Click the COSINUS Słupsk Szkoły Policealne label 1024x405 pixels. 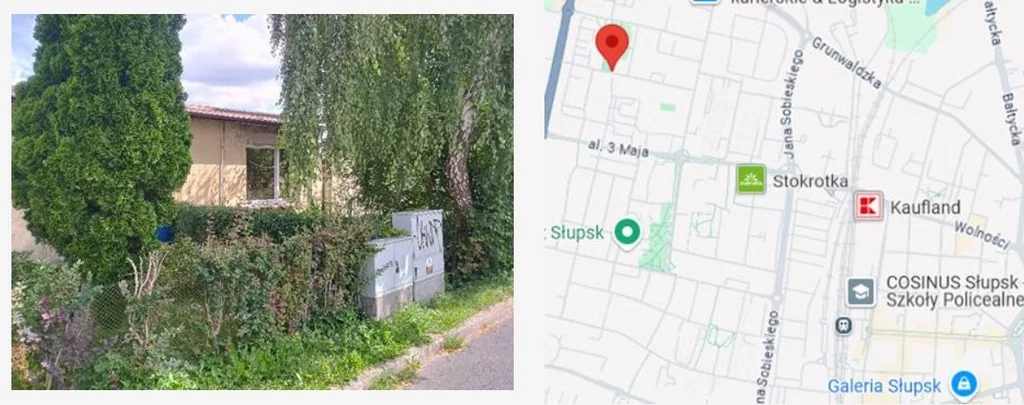coord(955,291)
